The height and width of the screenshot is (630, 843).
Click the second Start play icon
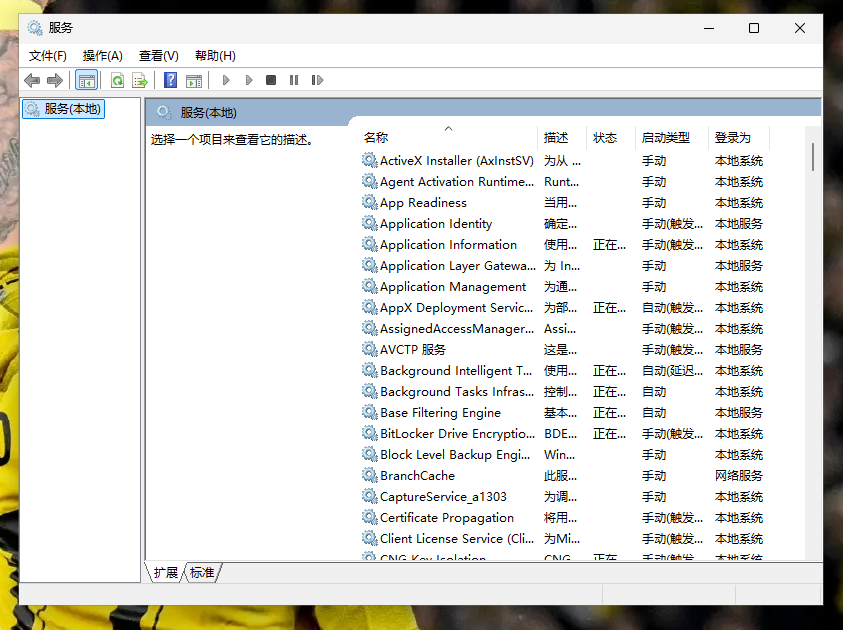pos(248,80)
